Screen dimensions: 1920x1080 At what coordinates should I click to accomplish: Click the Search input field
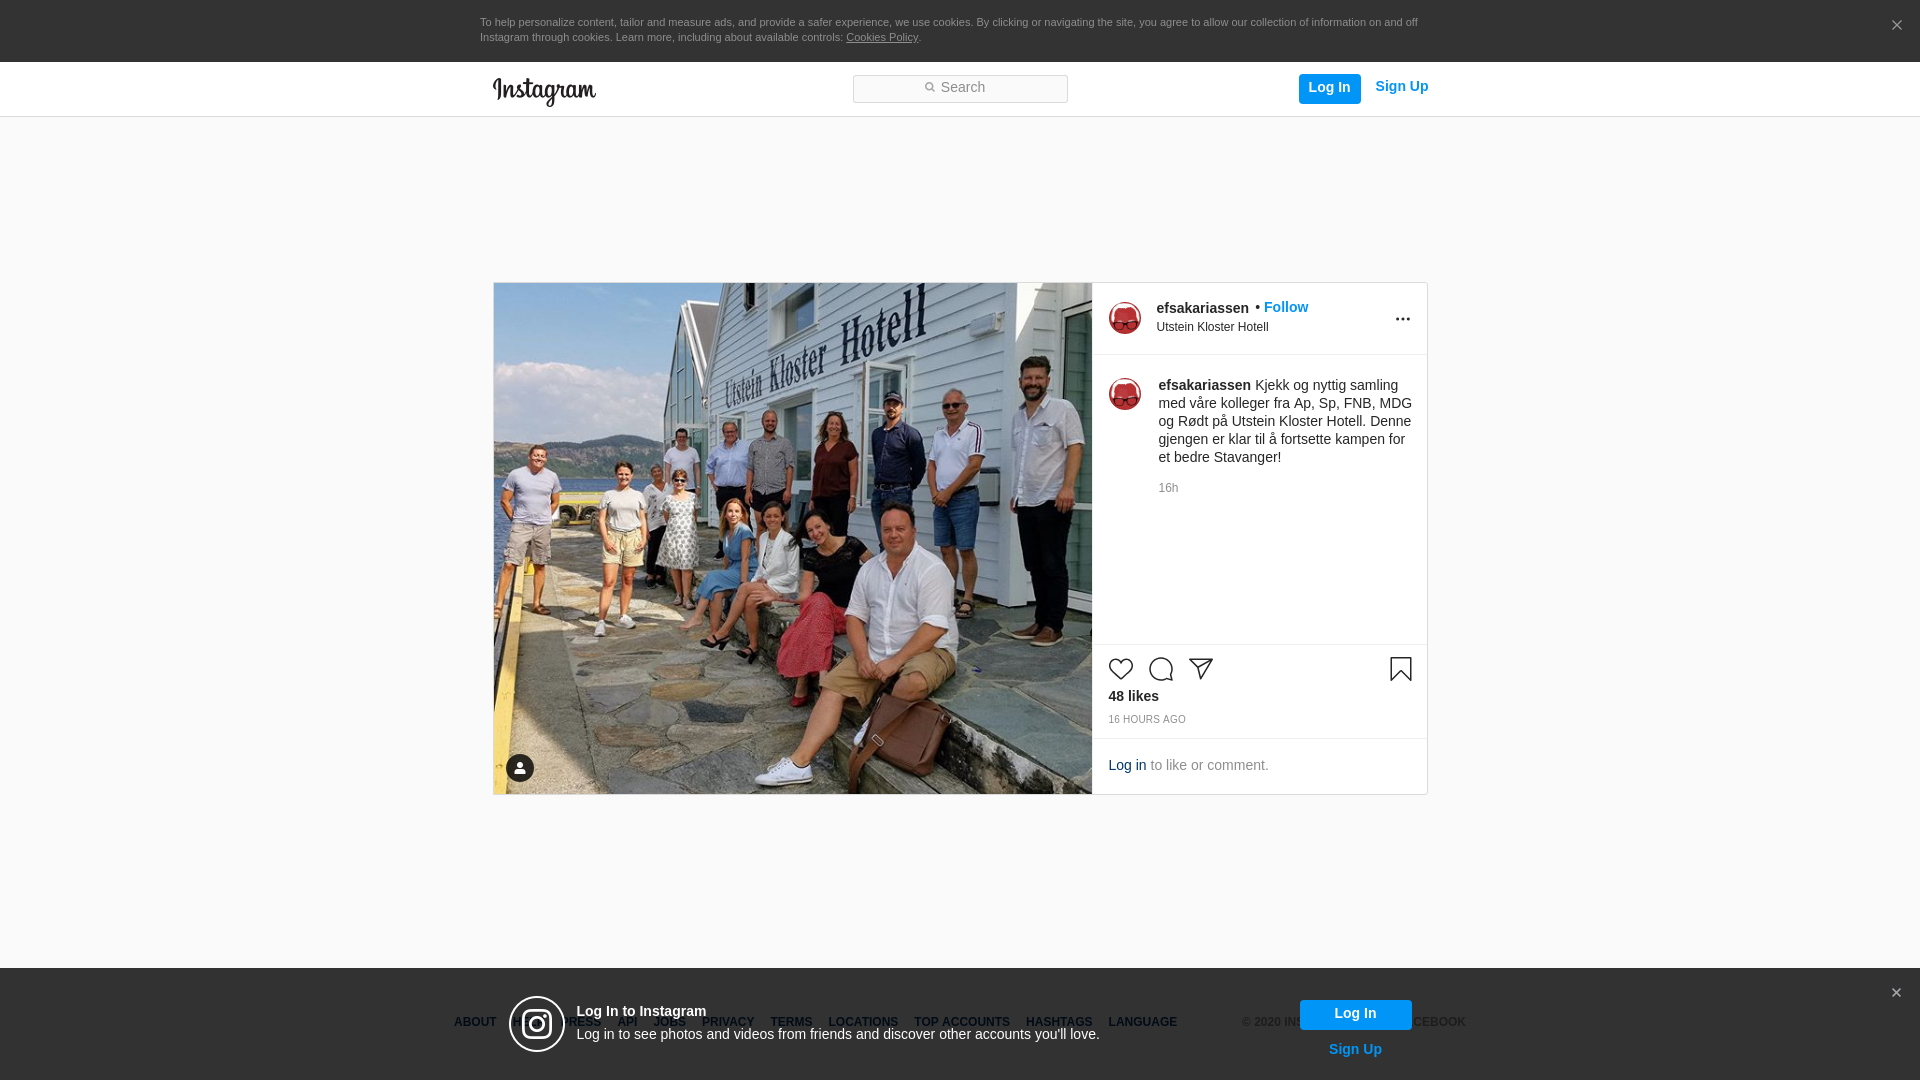[x=960, y=89]
